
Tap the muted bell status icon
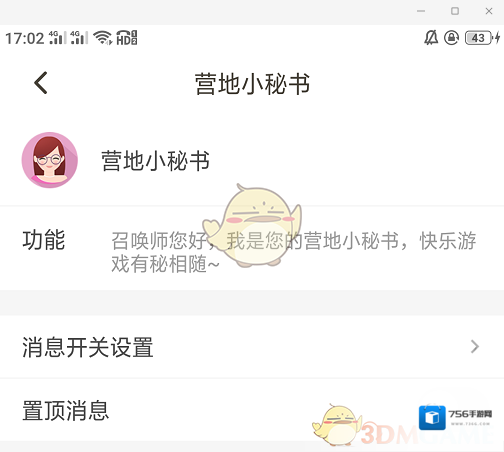pos(431,38)
